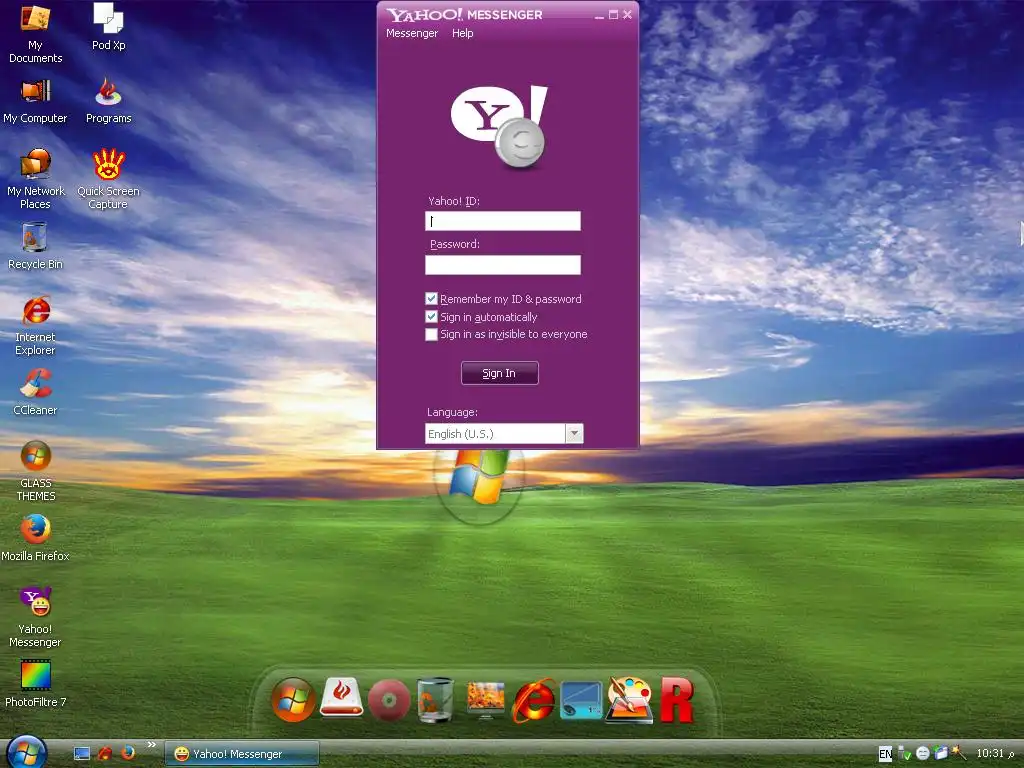This screenshot has height=768, width=1024.
Task: Select the Programs desktop icon
Action: click(x=108, y=101)
